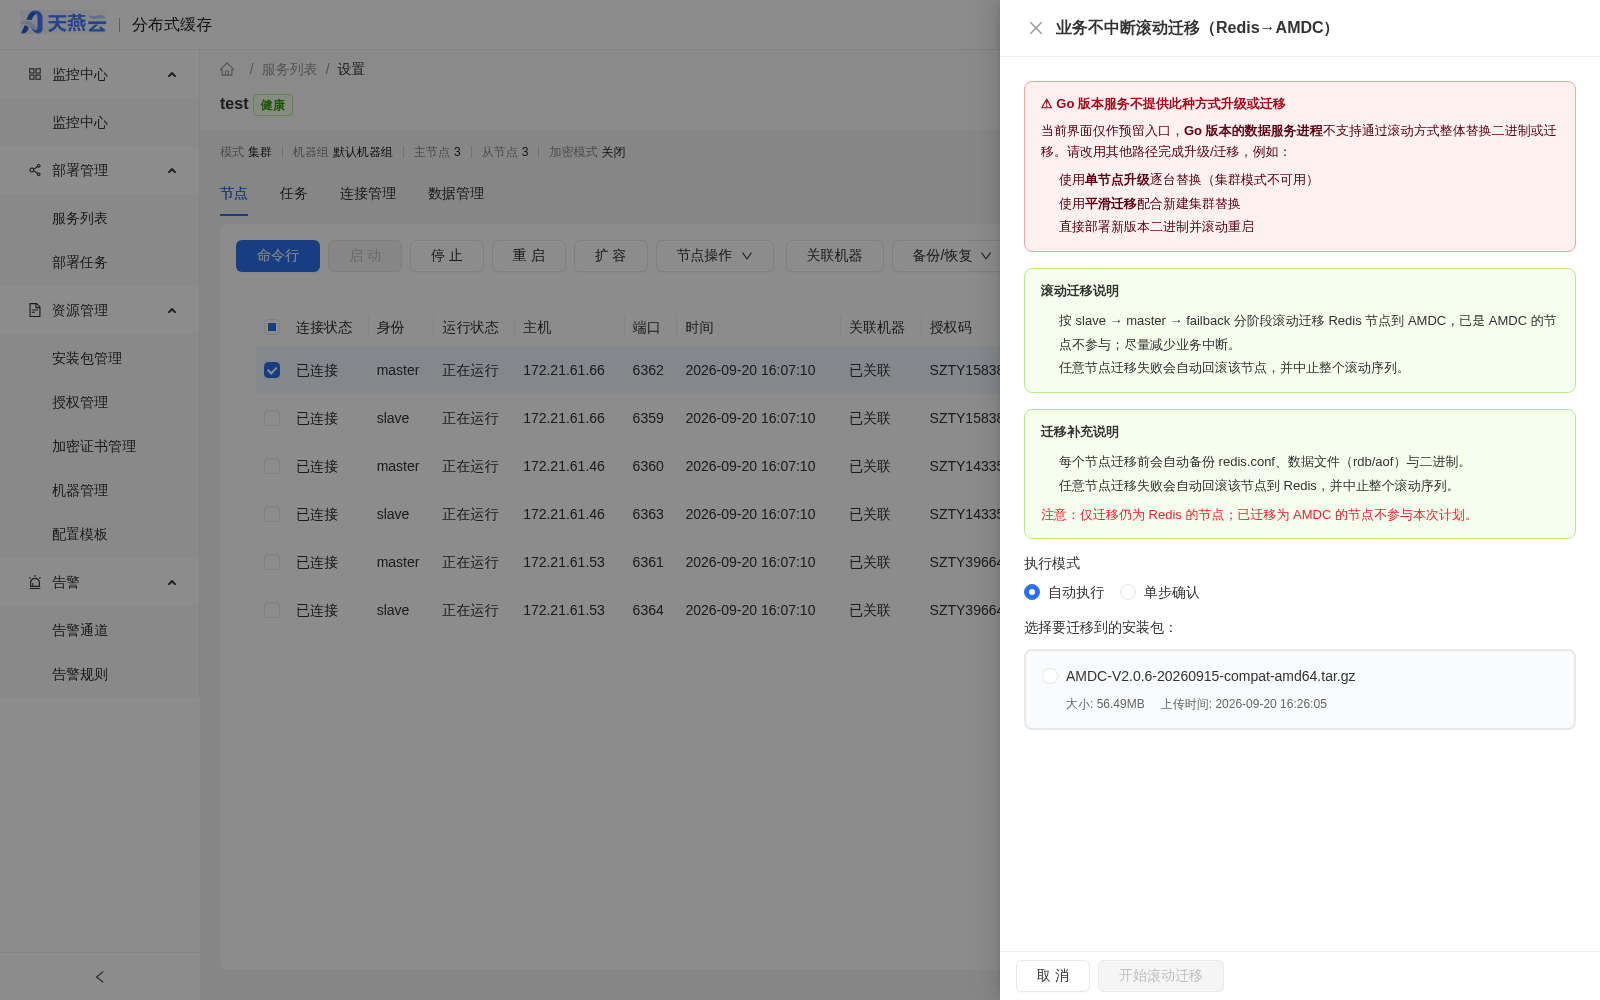Viewport: 1600px width, 1000px height.
Task: Collapse the 部署管理 menu group chevron
Action: point(172,171)
